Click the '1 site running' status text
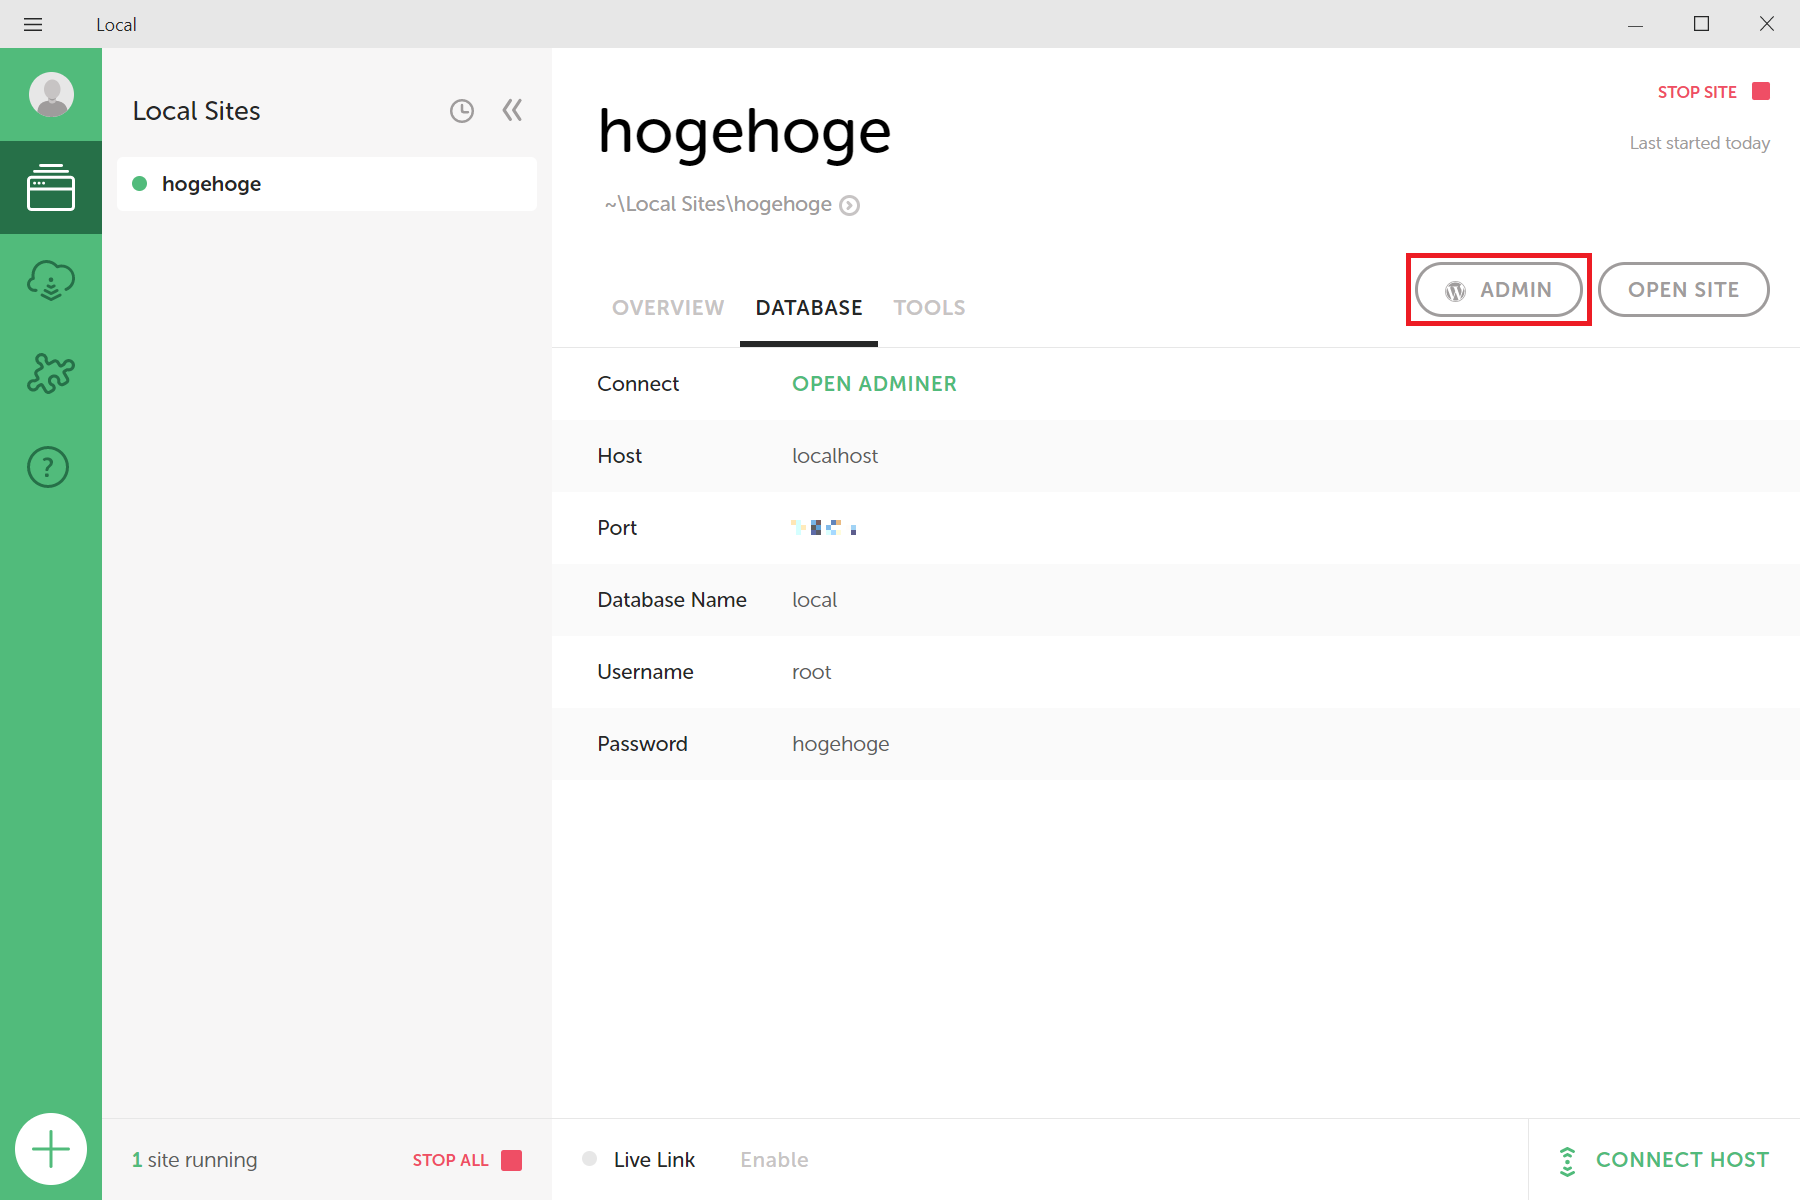The height and width of the screenshot is (1200, 1800). [195, 1160]
